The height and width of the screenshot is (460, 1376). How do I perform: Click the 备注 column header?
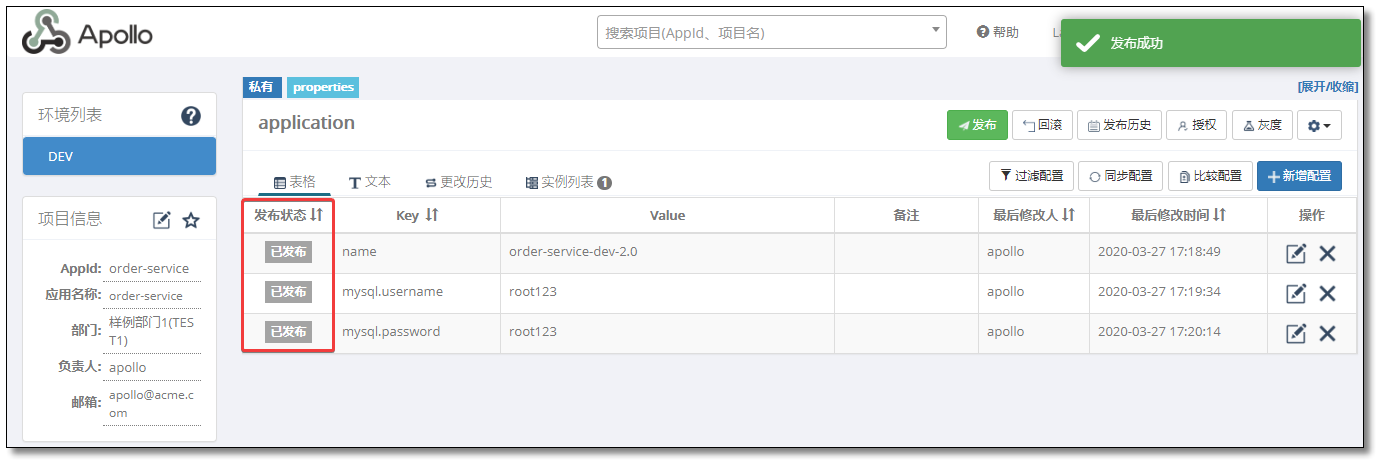(906, 215)
